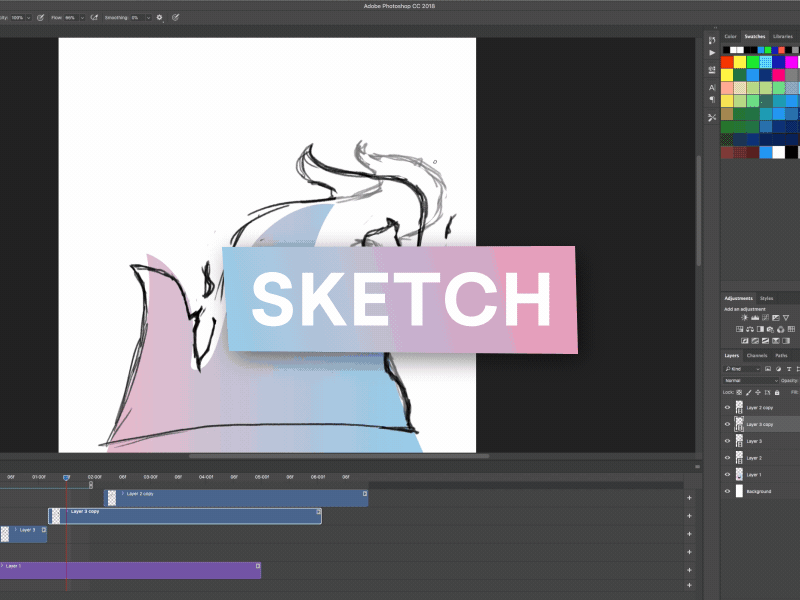Open the Flow value dropdown arrow
The width and height of the screenshot is (800, 600).
pos(81,17)
